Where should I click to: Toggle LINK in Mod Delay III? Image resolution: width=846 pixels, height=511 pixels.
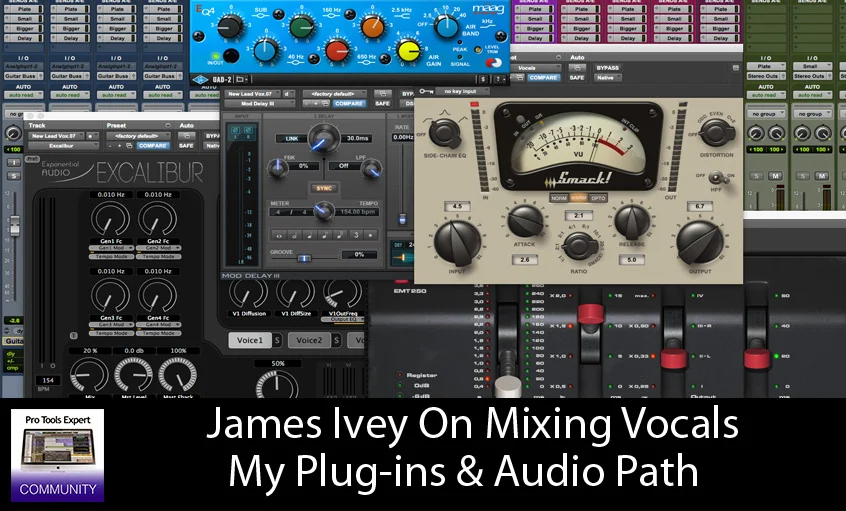(292, 139)
